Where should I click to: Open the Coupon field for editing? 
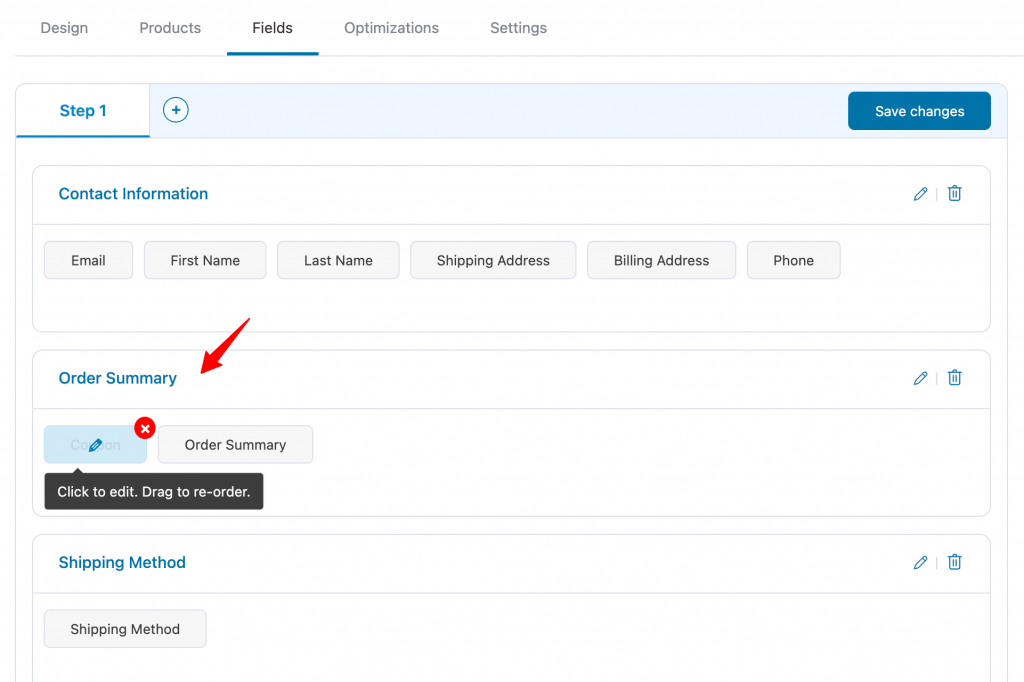pyautogui.click(x=95, y=445)
